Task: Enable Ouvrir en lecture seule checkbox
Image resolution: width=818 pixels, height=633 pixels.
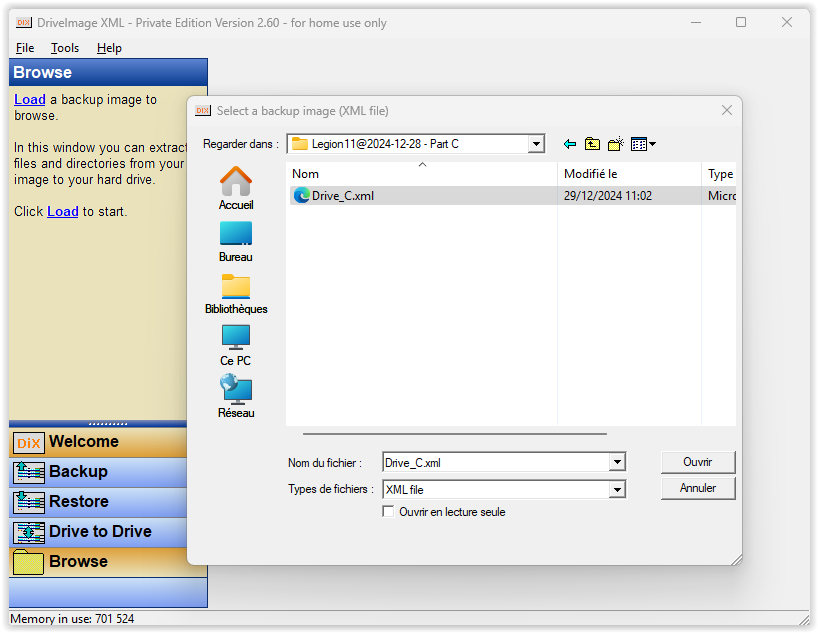Action: pyautogui.click(x=389, y=512)
